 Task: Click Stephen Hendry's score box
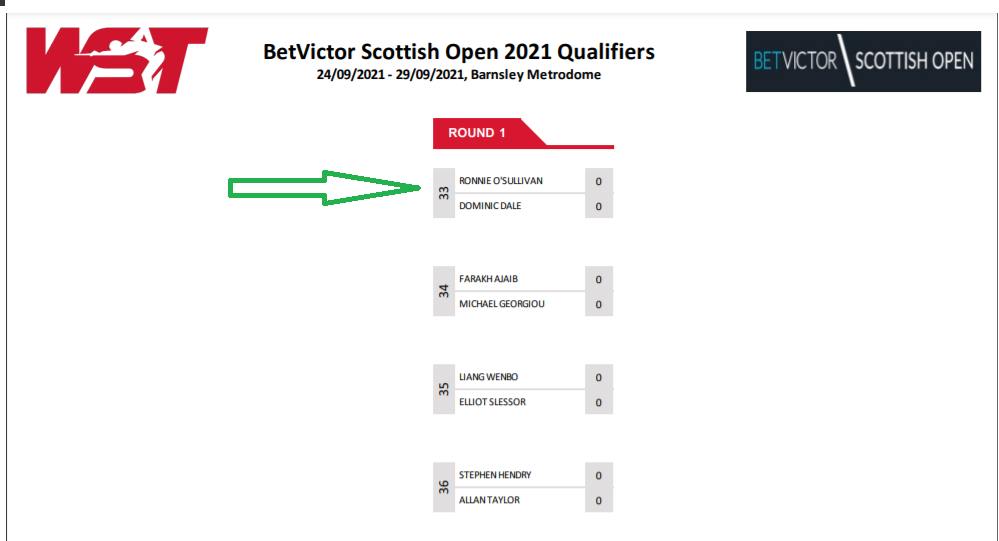[599, 475]
